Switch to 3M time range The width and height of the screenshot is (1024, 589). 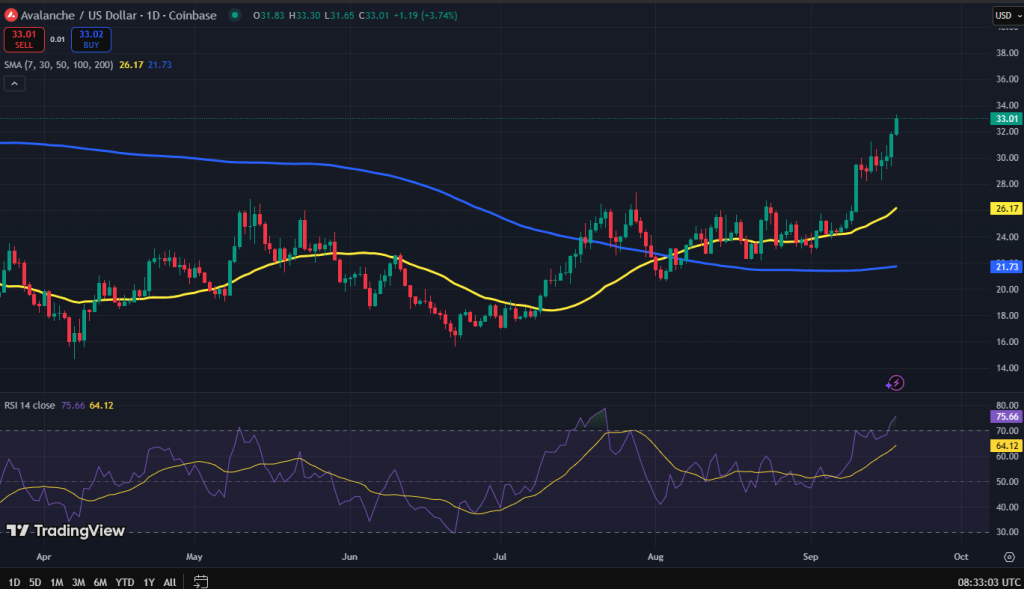[78, 582]
